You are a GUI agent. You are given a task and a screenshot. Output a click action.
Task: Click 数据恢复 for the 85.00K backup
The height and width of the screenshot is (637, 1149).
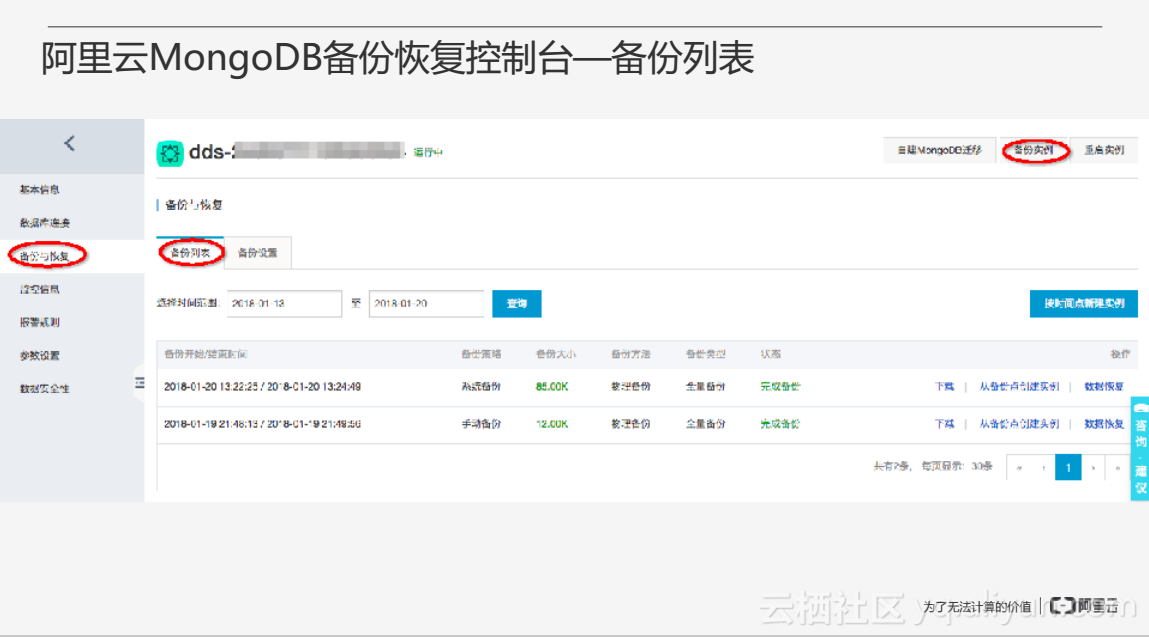click(x=1104, y=387)
